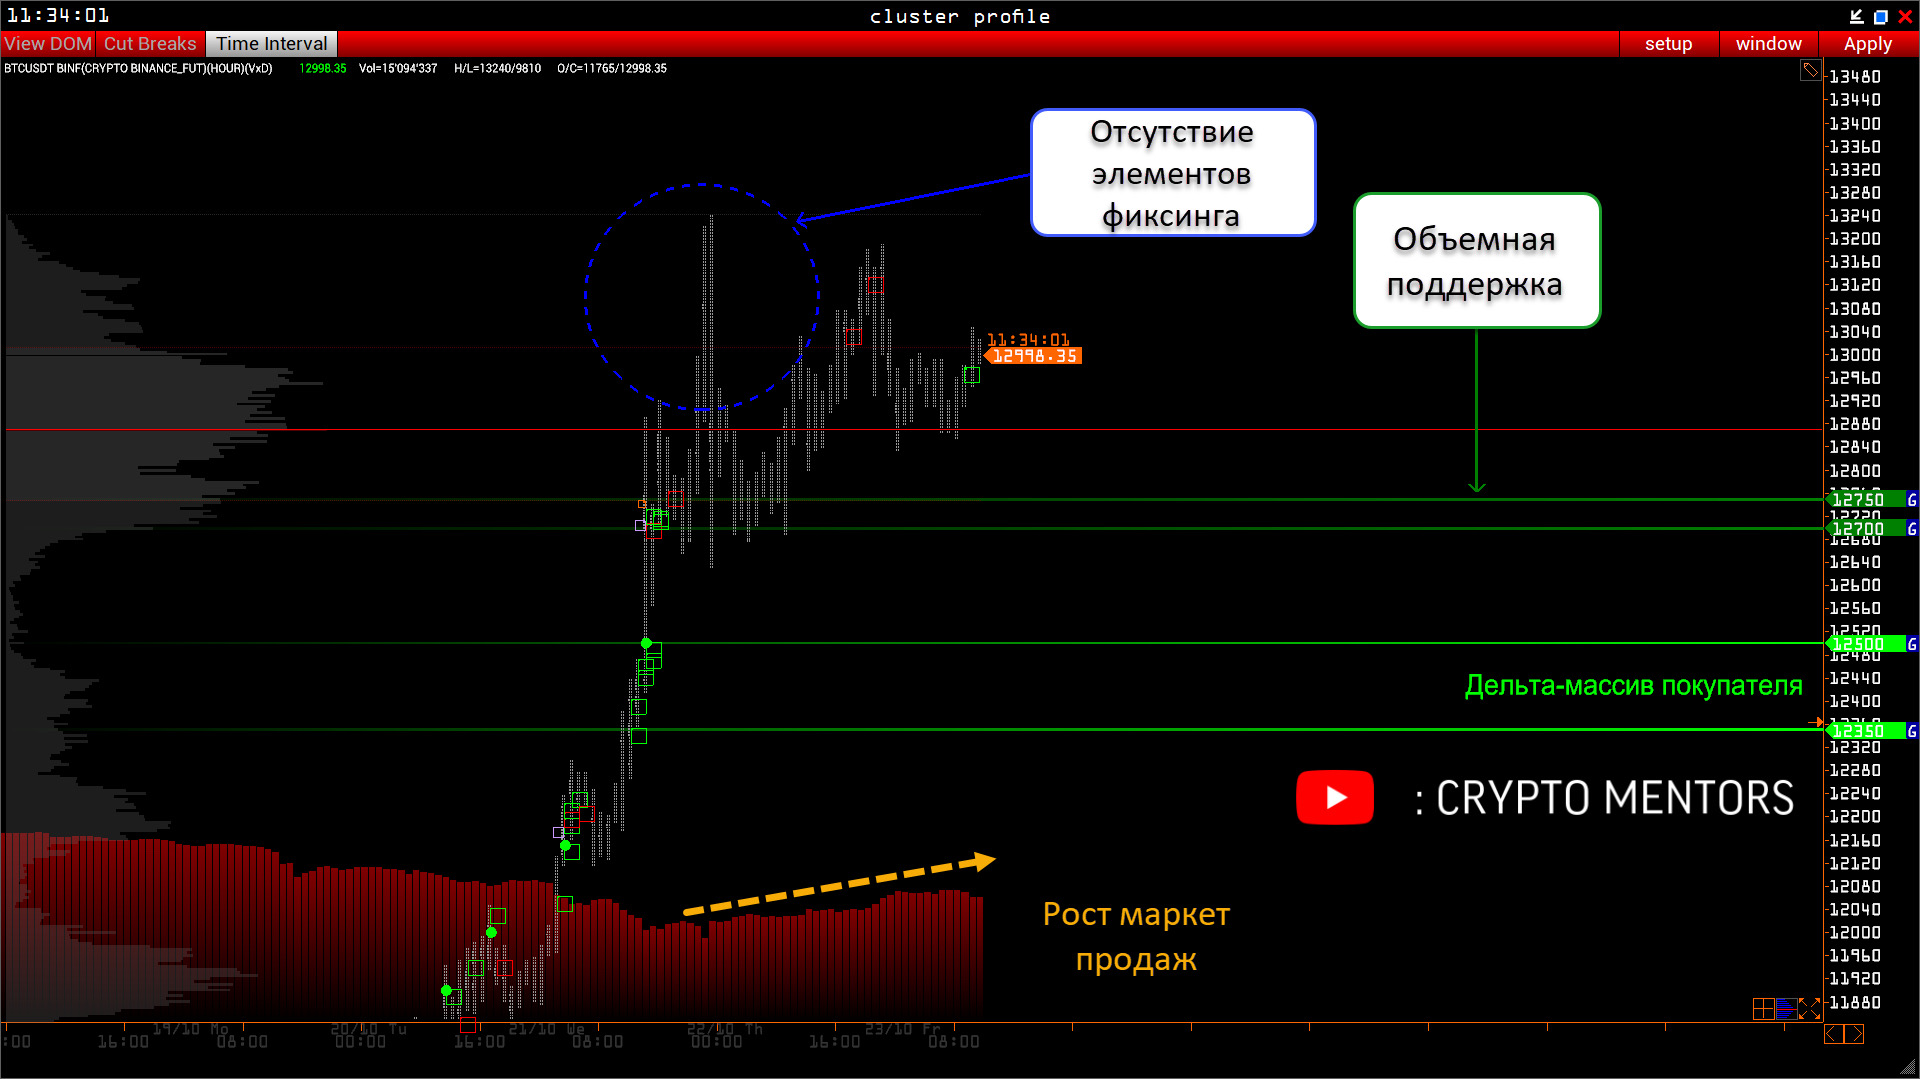
Task: Click the H/L=13240/9810 readout
Action: 497,69
